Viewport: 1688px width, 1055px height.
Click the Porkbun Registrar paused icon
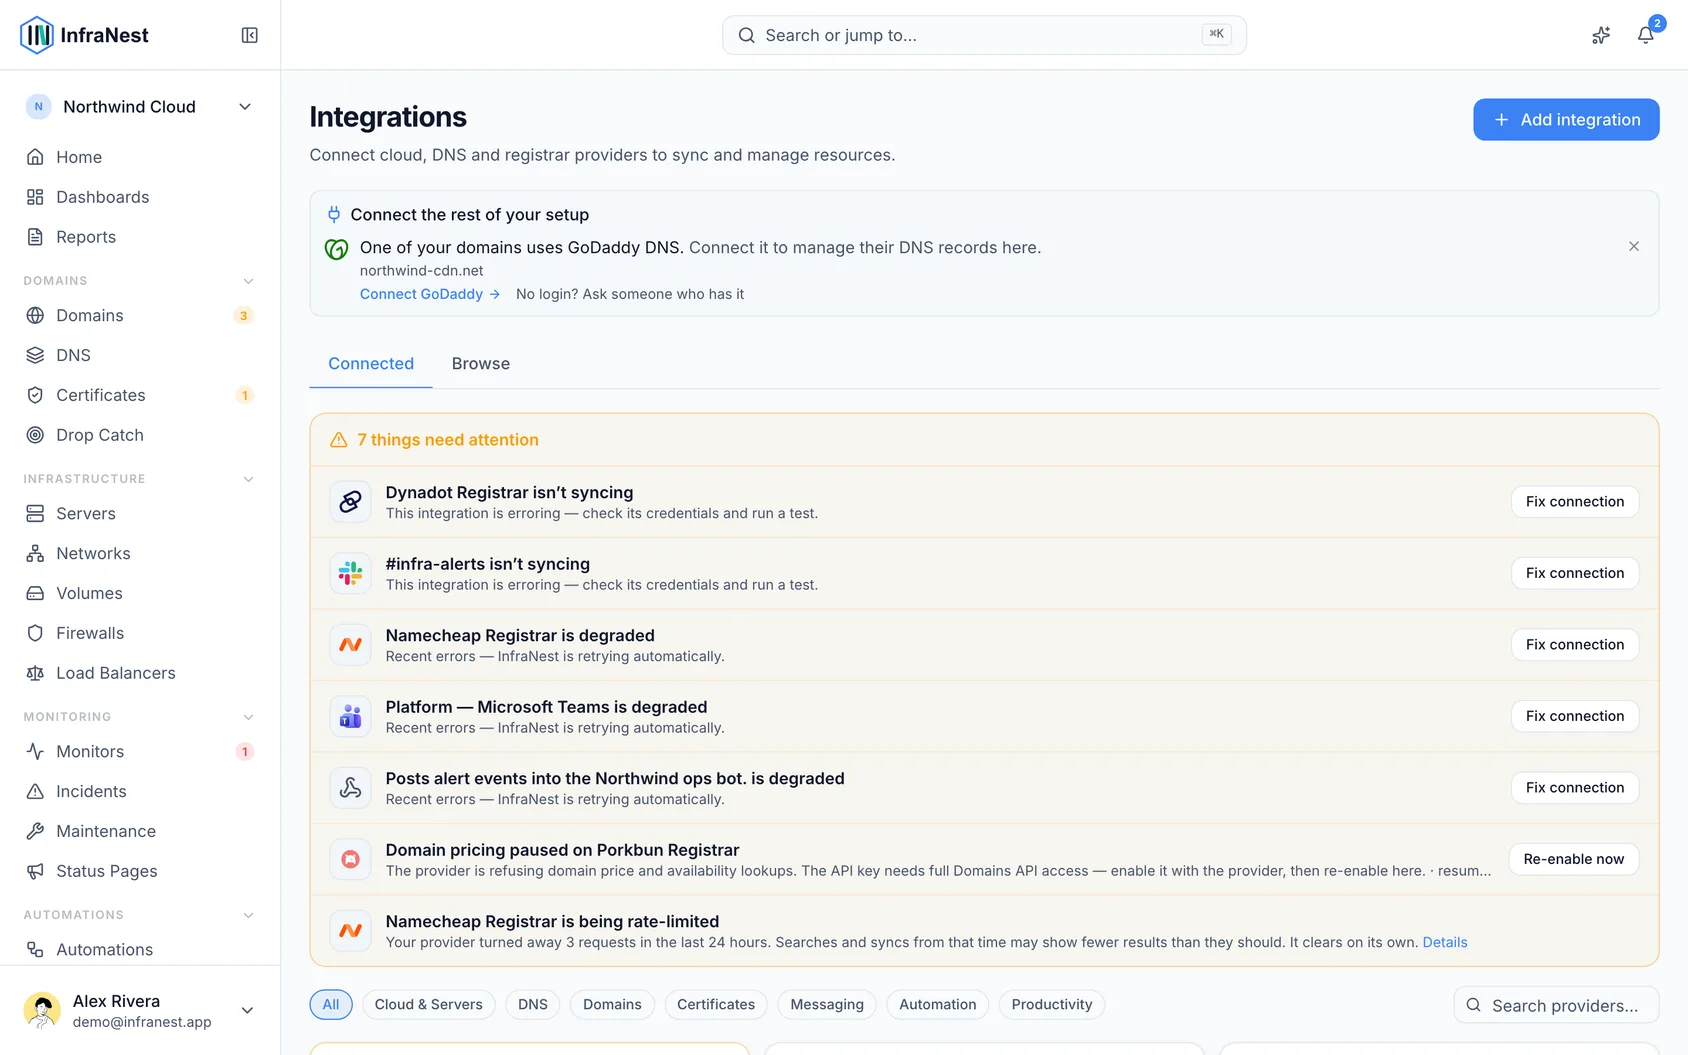pos(350,859)
